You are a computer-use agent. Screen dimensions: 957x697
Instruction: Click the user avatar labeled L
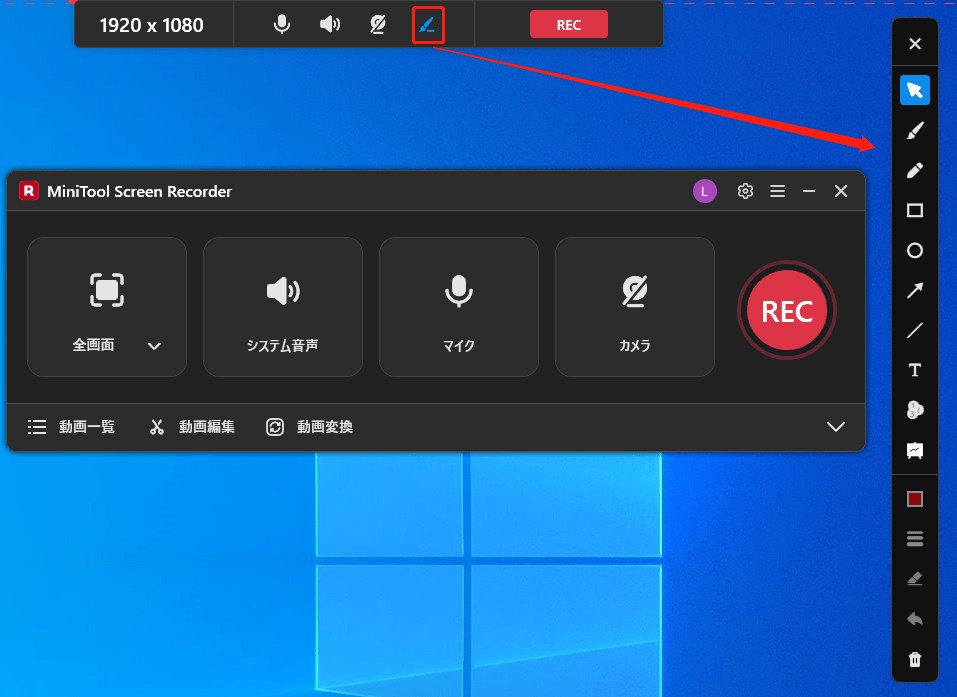705,190
